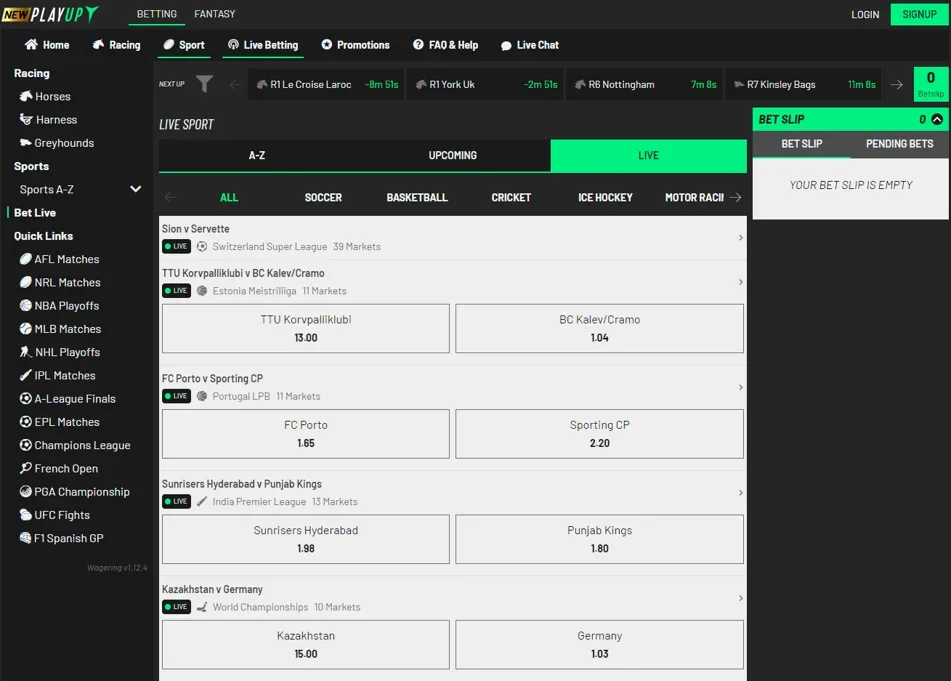
Task: Click the PGA Championship golf icon
Action: point(25,491)
